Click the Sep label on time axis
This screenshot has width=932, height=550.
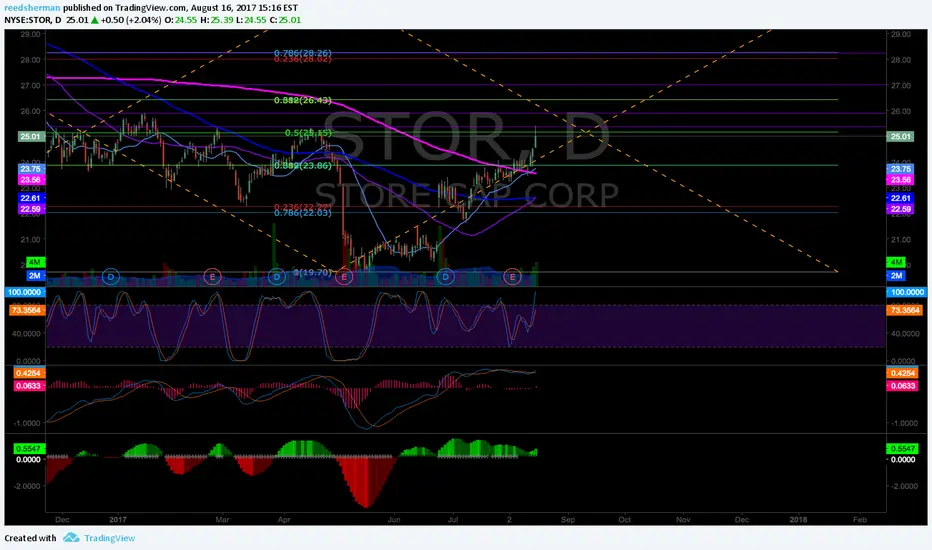point(568,519)
